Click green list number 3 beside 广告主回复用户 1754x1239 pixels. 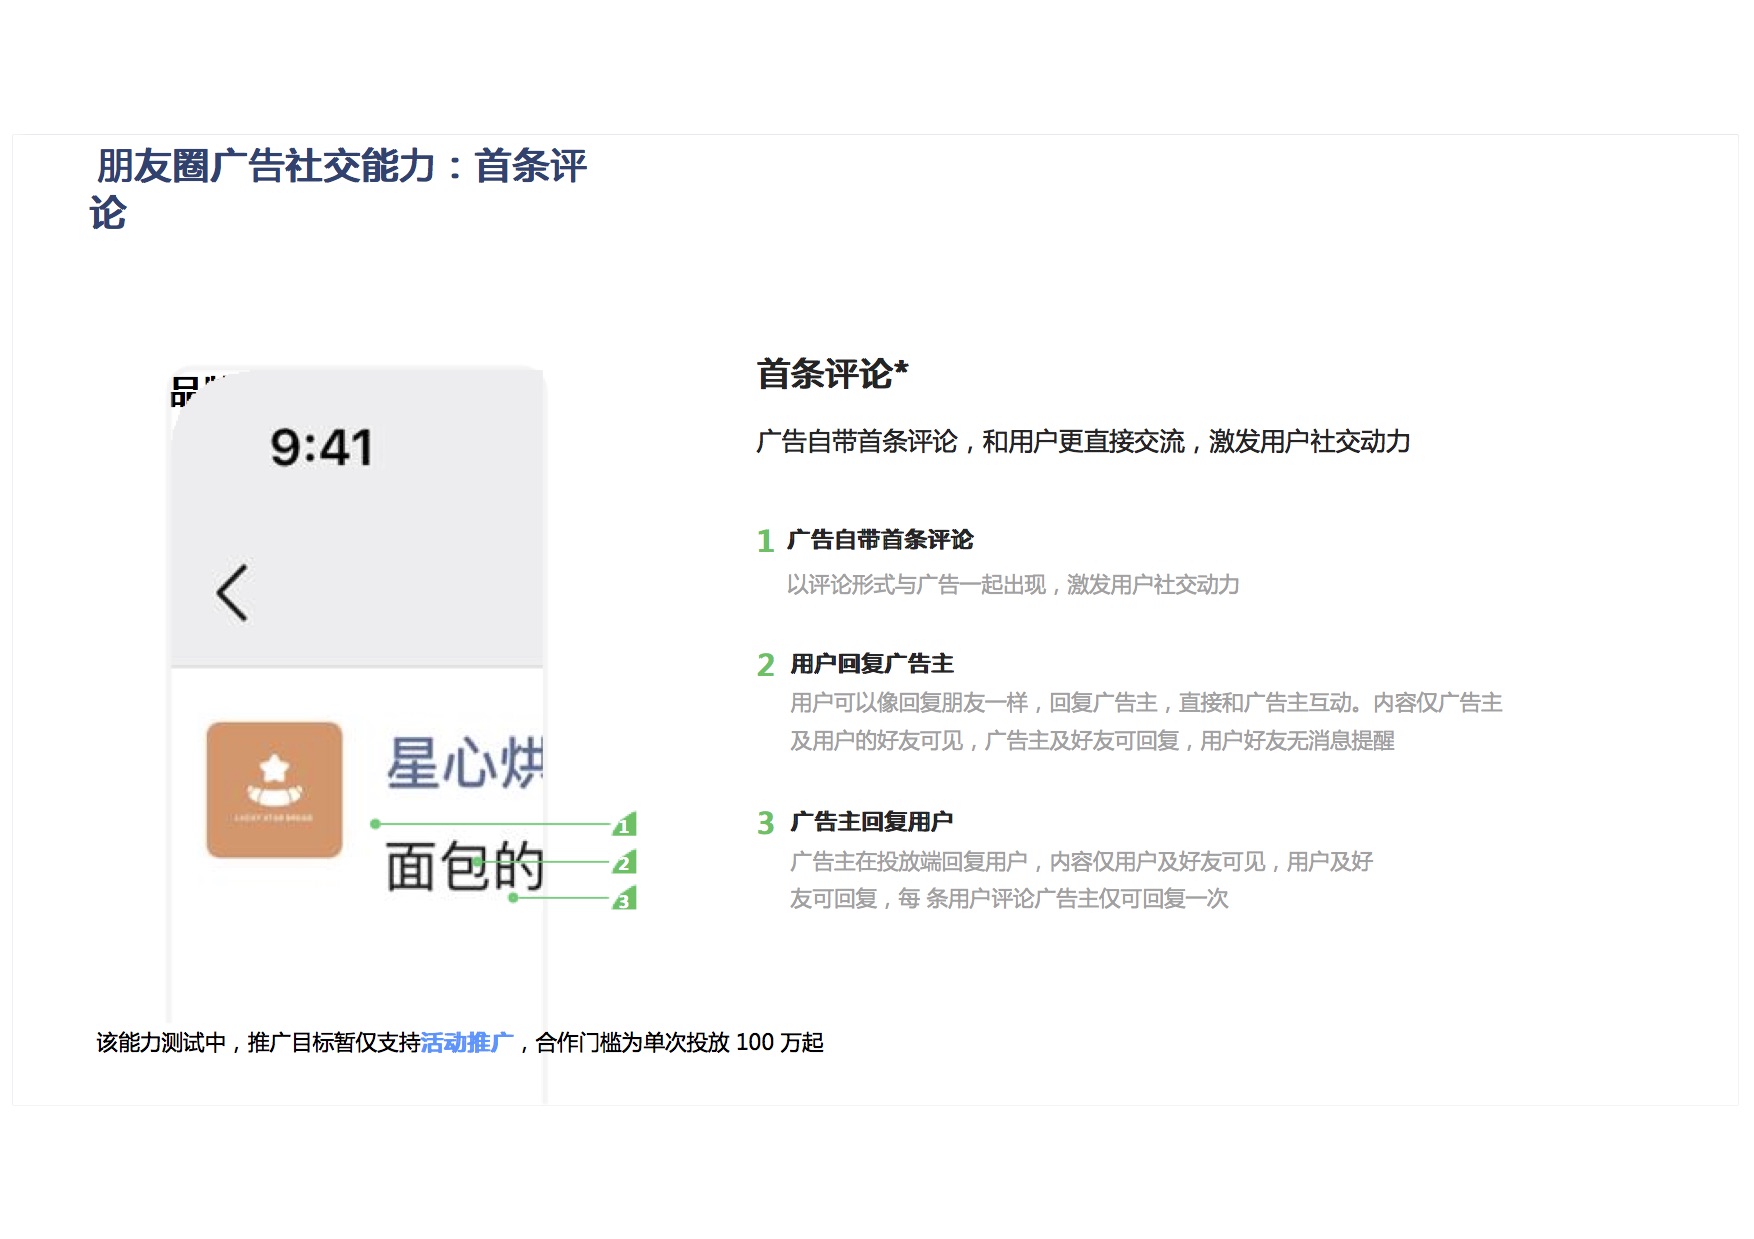tap(766, 823)
